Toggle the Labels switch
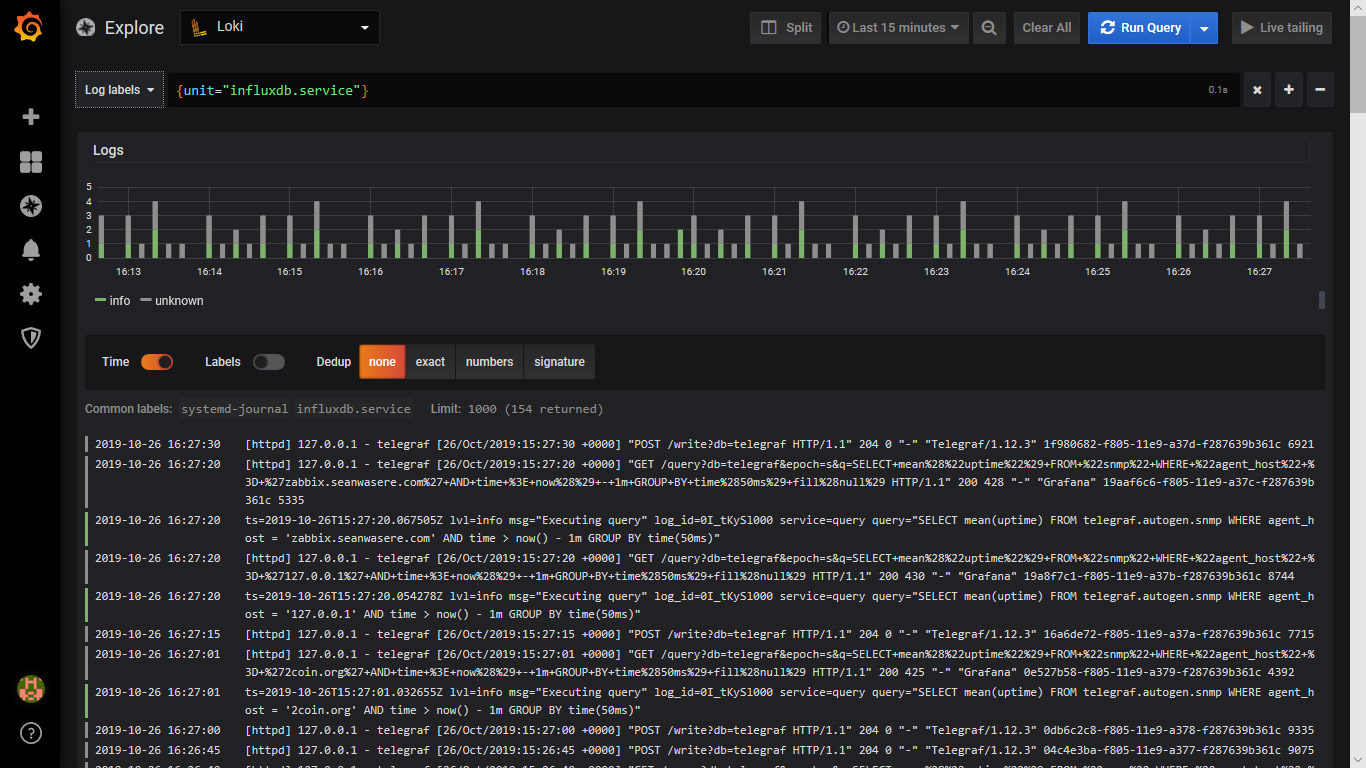1366x768 pixels. 269,362
